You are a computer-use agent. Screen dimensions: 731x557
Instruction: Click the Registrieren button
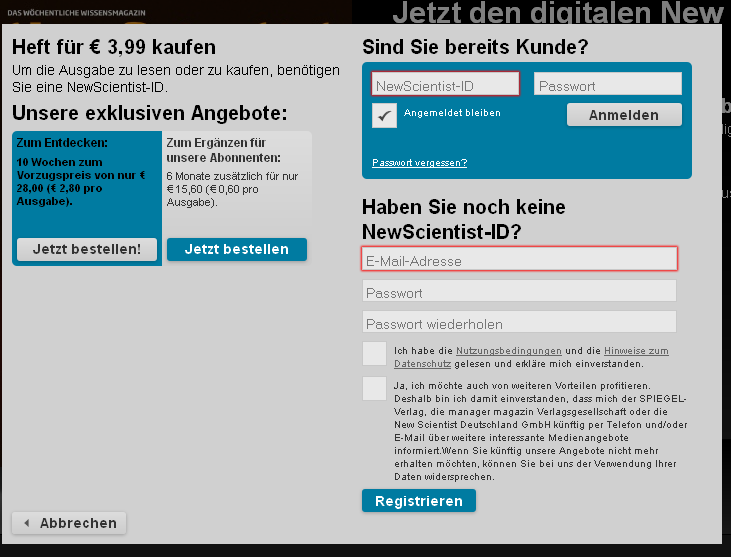tap(419, 501)
